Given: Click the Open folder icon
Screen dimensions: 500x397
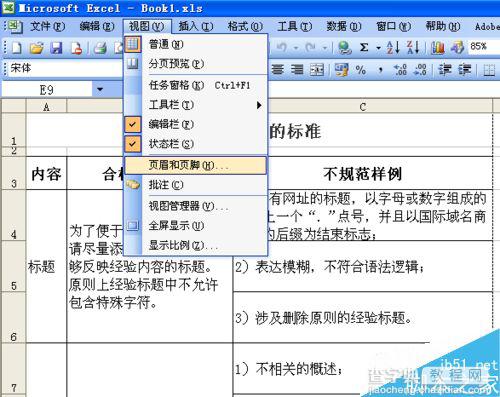Looking at the screenshot, I should (37, 48).
